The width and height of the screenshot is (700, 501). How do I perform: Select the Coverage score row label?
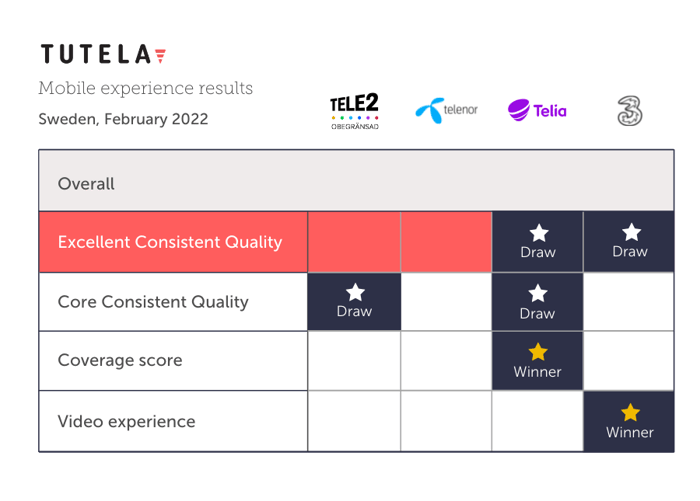click(x=173, y=361)
